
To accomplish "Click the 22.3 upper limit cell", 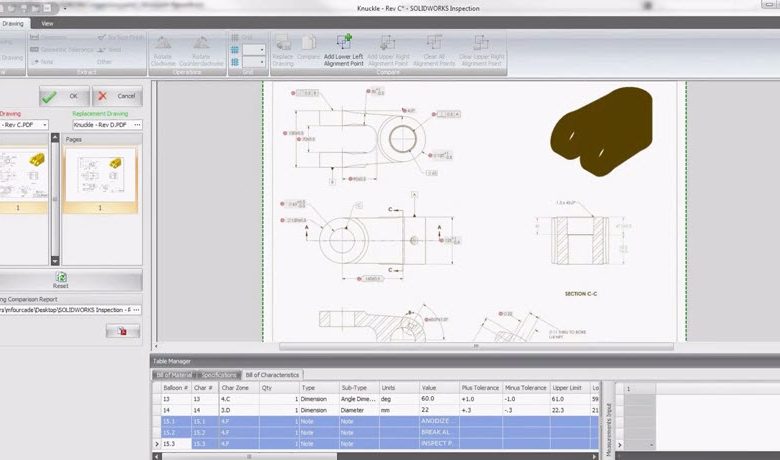I will pos(569,410).
